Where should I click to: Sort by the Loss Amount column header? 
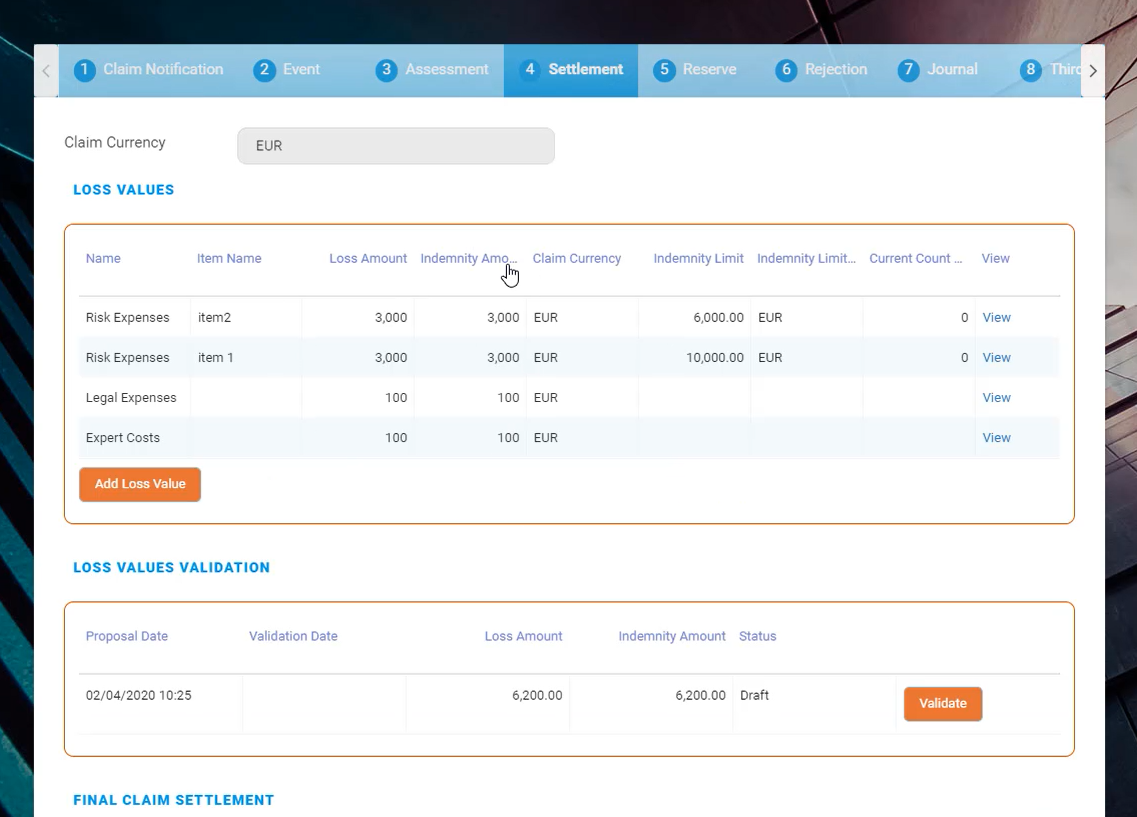[368, 259]
